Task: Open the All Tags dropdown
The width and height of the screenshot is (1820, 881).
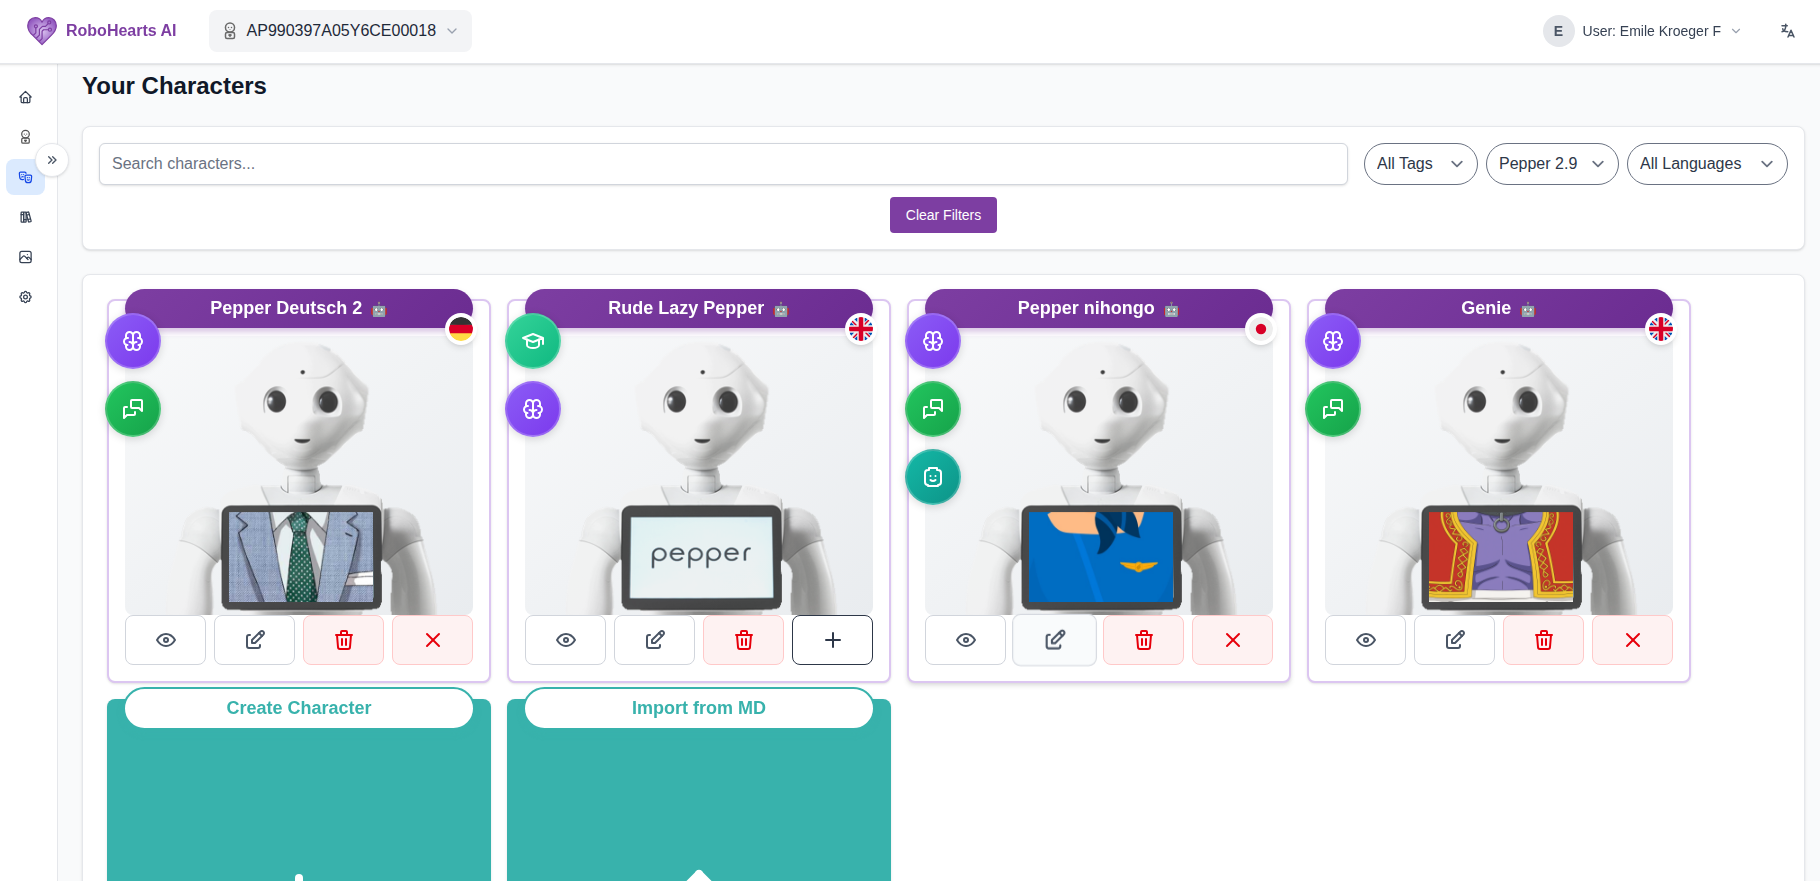Action: point(1420,164)
